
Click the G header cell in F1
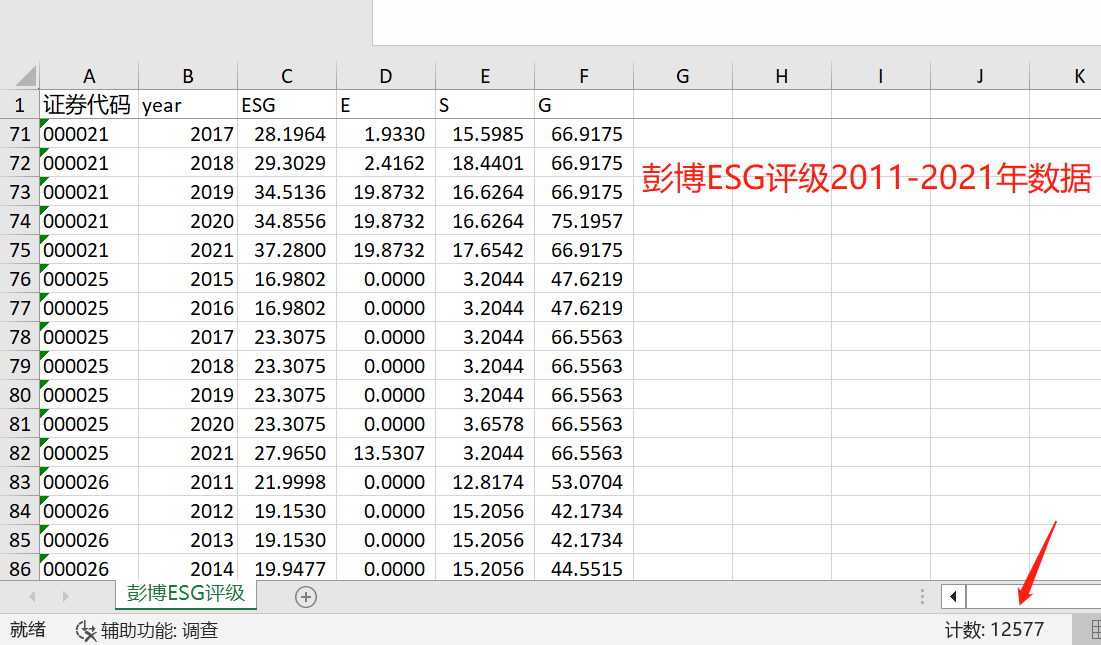(x=584, y=105)
